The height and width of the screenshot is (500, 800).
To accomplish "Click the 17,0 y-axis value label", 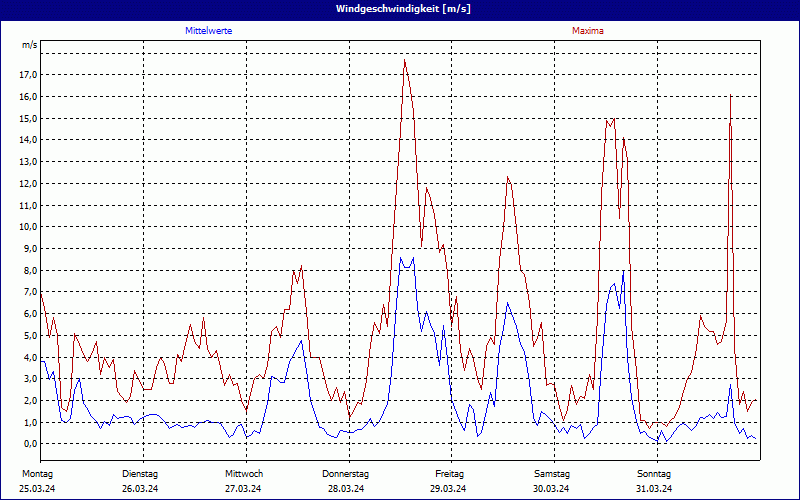I will 28,75.
